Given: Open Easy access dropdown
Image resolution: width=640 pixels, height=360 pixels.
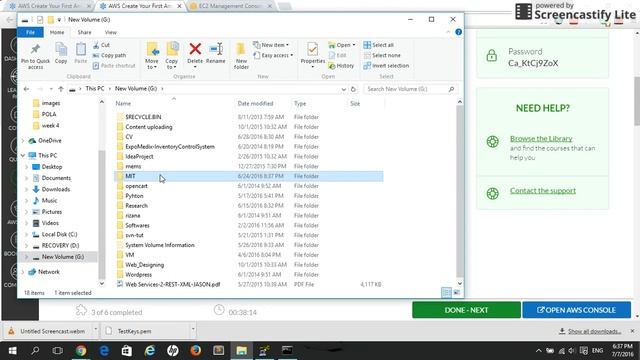Looking at the screenshot, I should (273, 55).
